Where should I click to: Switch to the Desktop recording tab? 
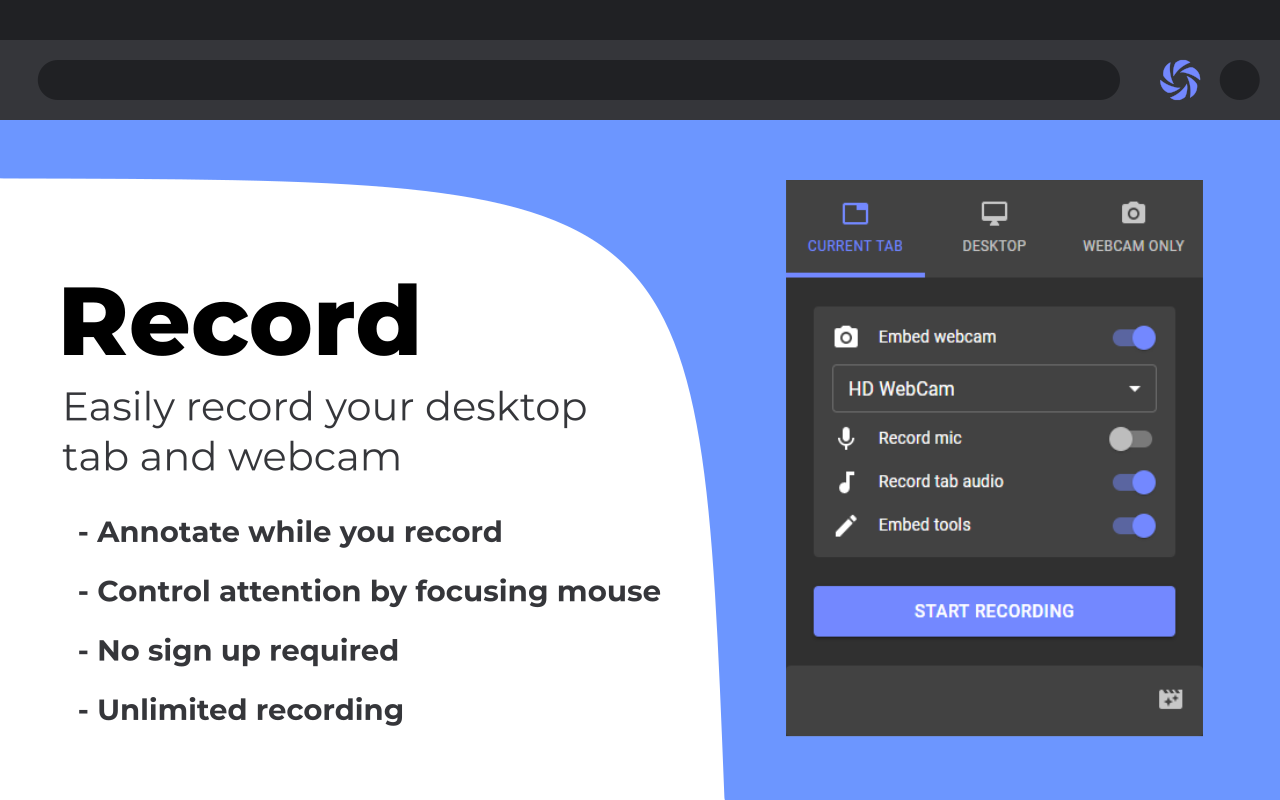coord(994,228)
